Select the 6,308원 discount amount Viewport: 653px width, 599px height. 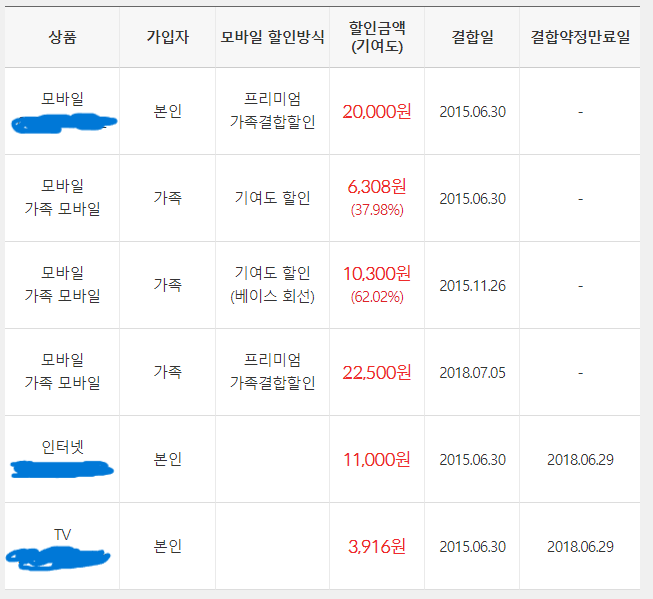(377, 187)
